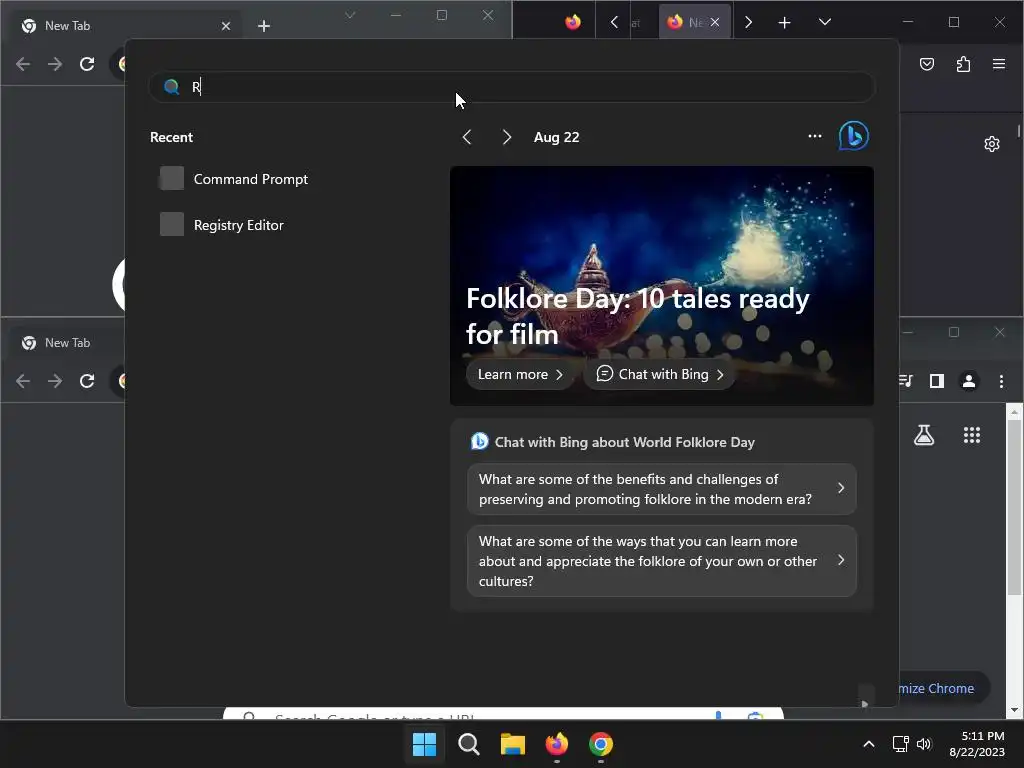Go forward in bottom Chrome window

click(55, 381)
